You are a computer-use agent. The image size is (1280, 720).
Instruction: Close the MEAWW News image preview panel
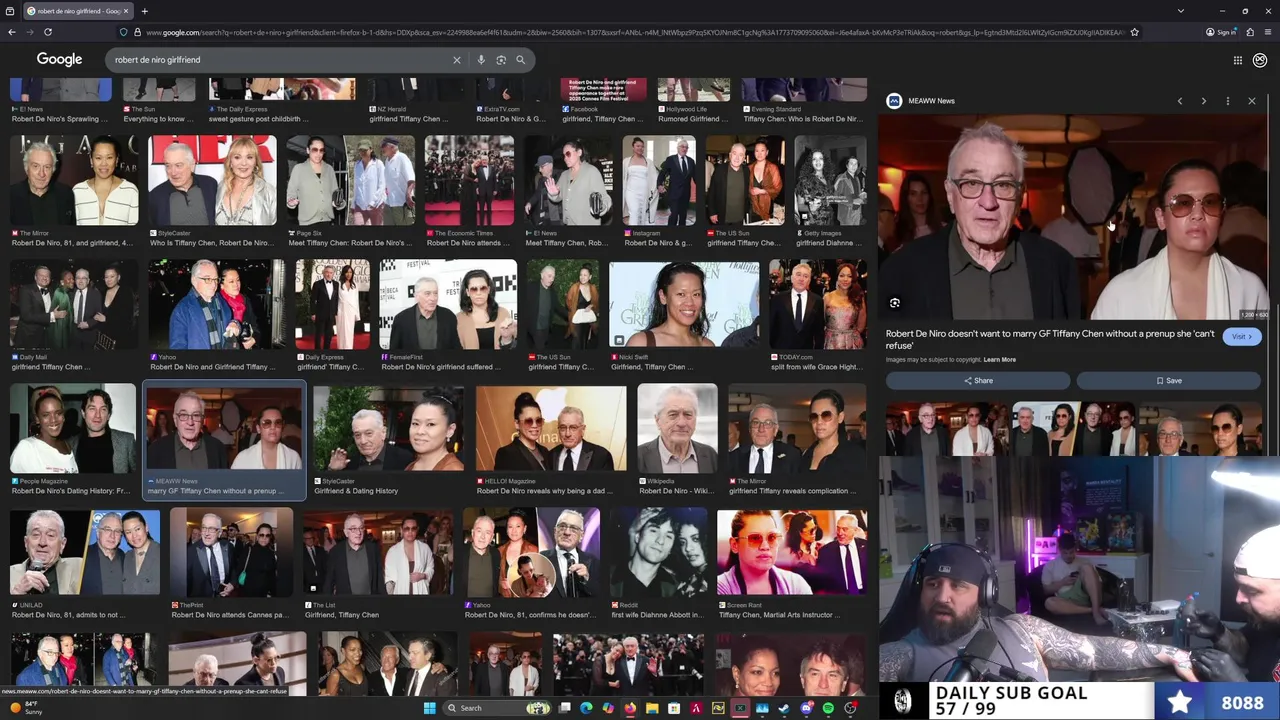pyautogui.click(x=1251, y=101)
